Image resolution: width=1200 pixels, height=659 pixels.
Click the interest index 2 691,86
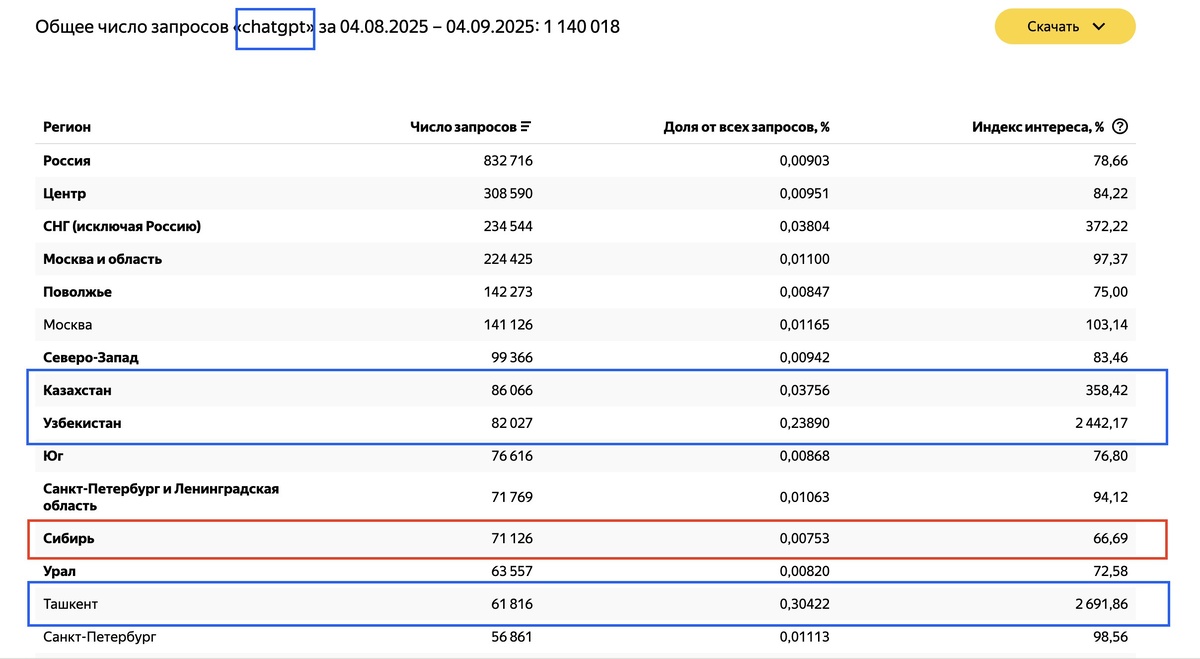coord(1100,604)
